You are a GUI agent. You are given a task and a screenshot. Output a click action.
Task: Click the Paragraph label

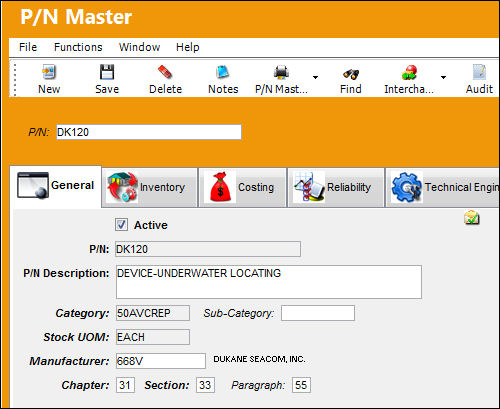pyautogui.click(x=258, y=385)
